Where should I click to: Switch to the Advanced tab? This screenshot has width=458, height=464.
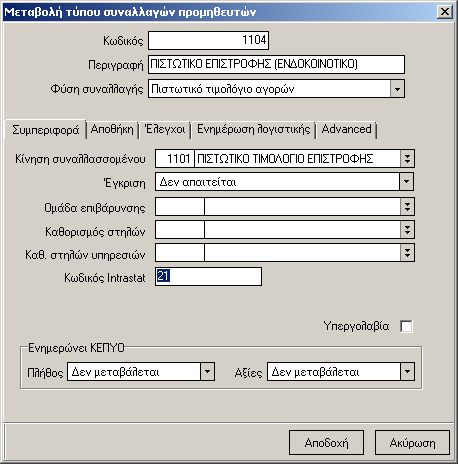pos(346,129)
